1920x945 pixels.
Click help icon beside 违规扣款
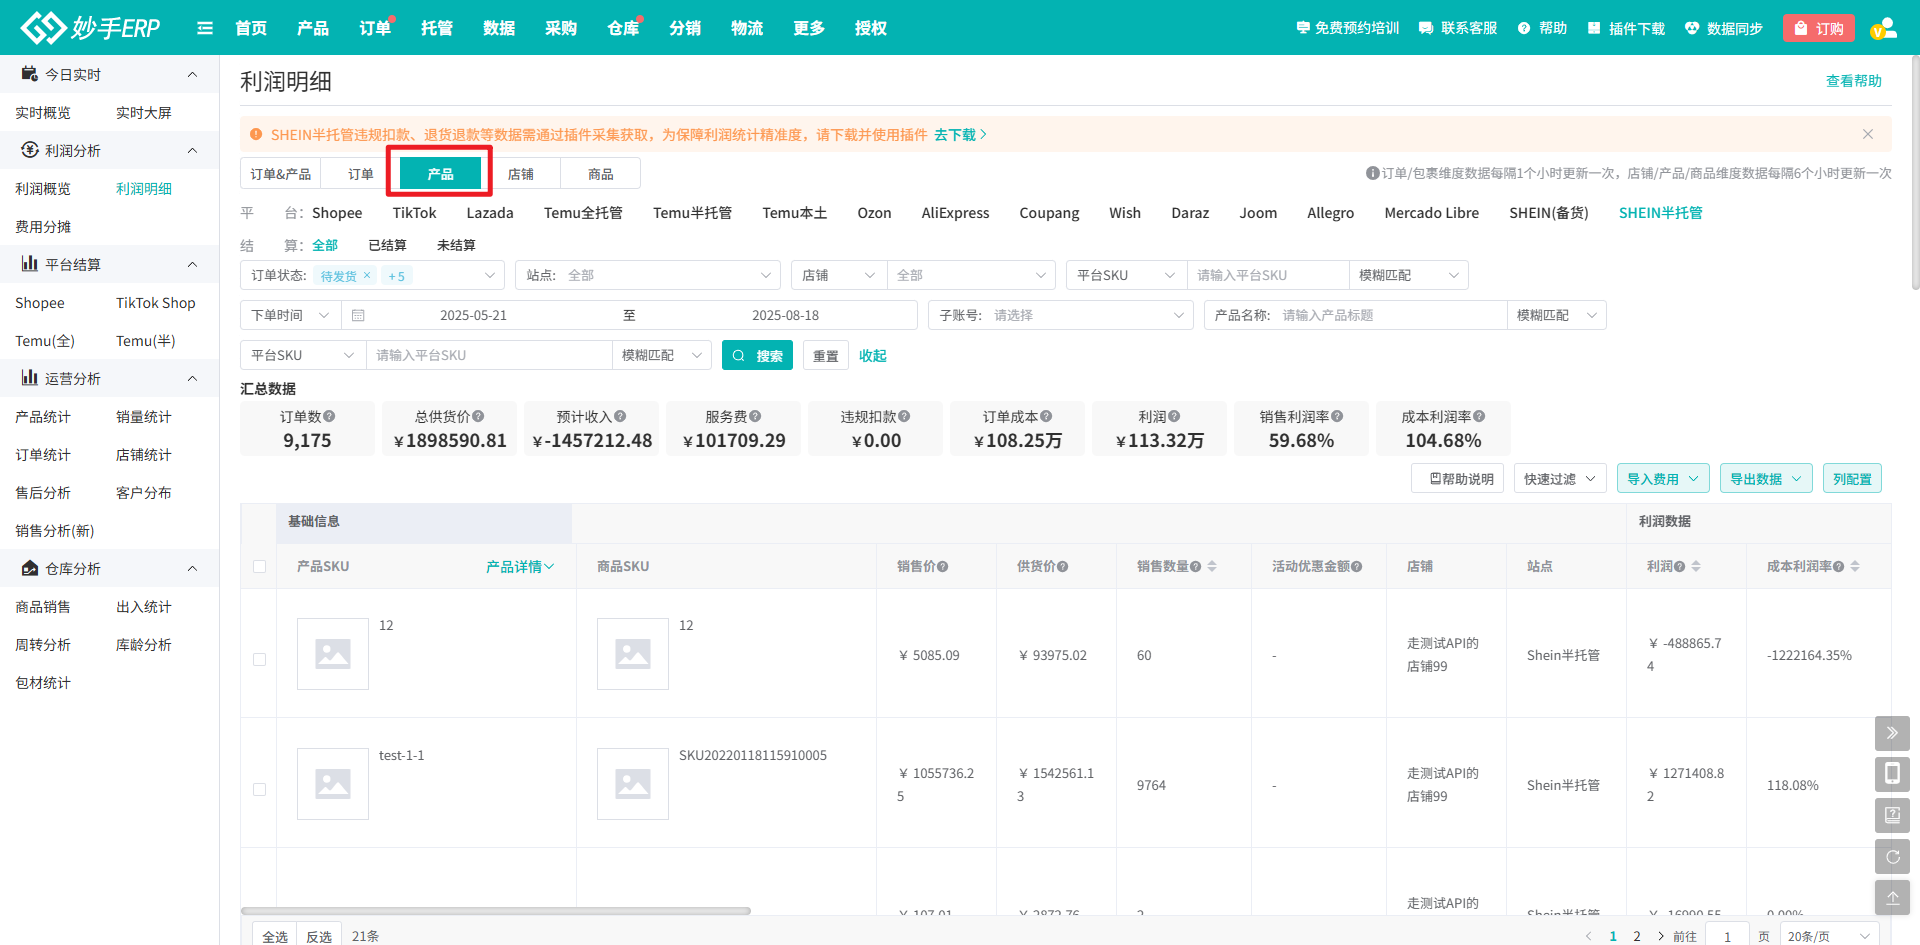pyautogui.click(x=904, y=416)
